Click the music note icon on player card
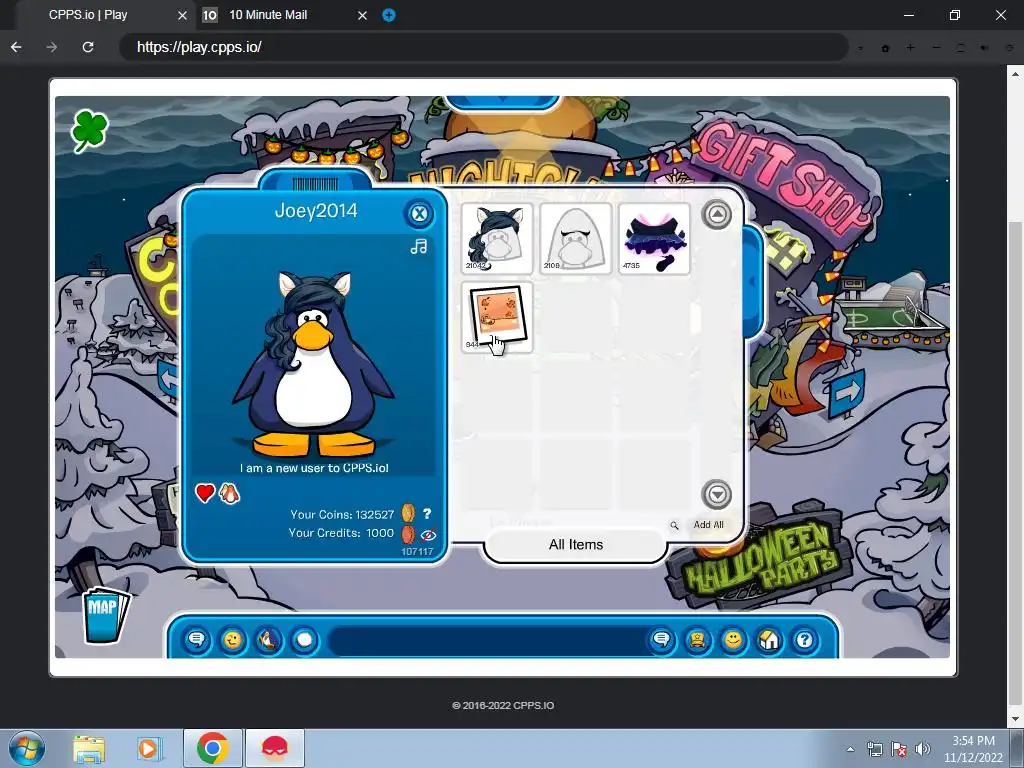Image resolution: width=1024 pixels, height=768 pixels. 419,246
